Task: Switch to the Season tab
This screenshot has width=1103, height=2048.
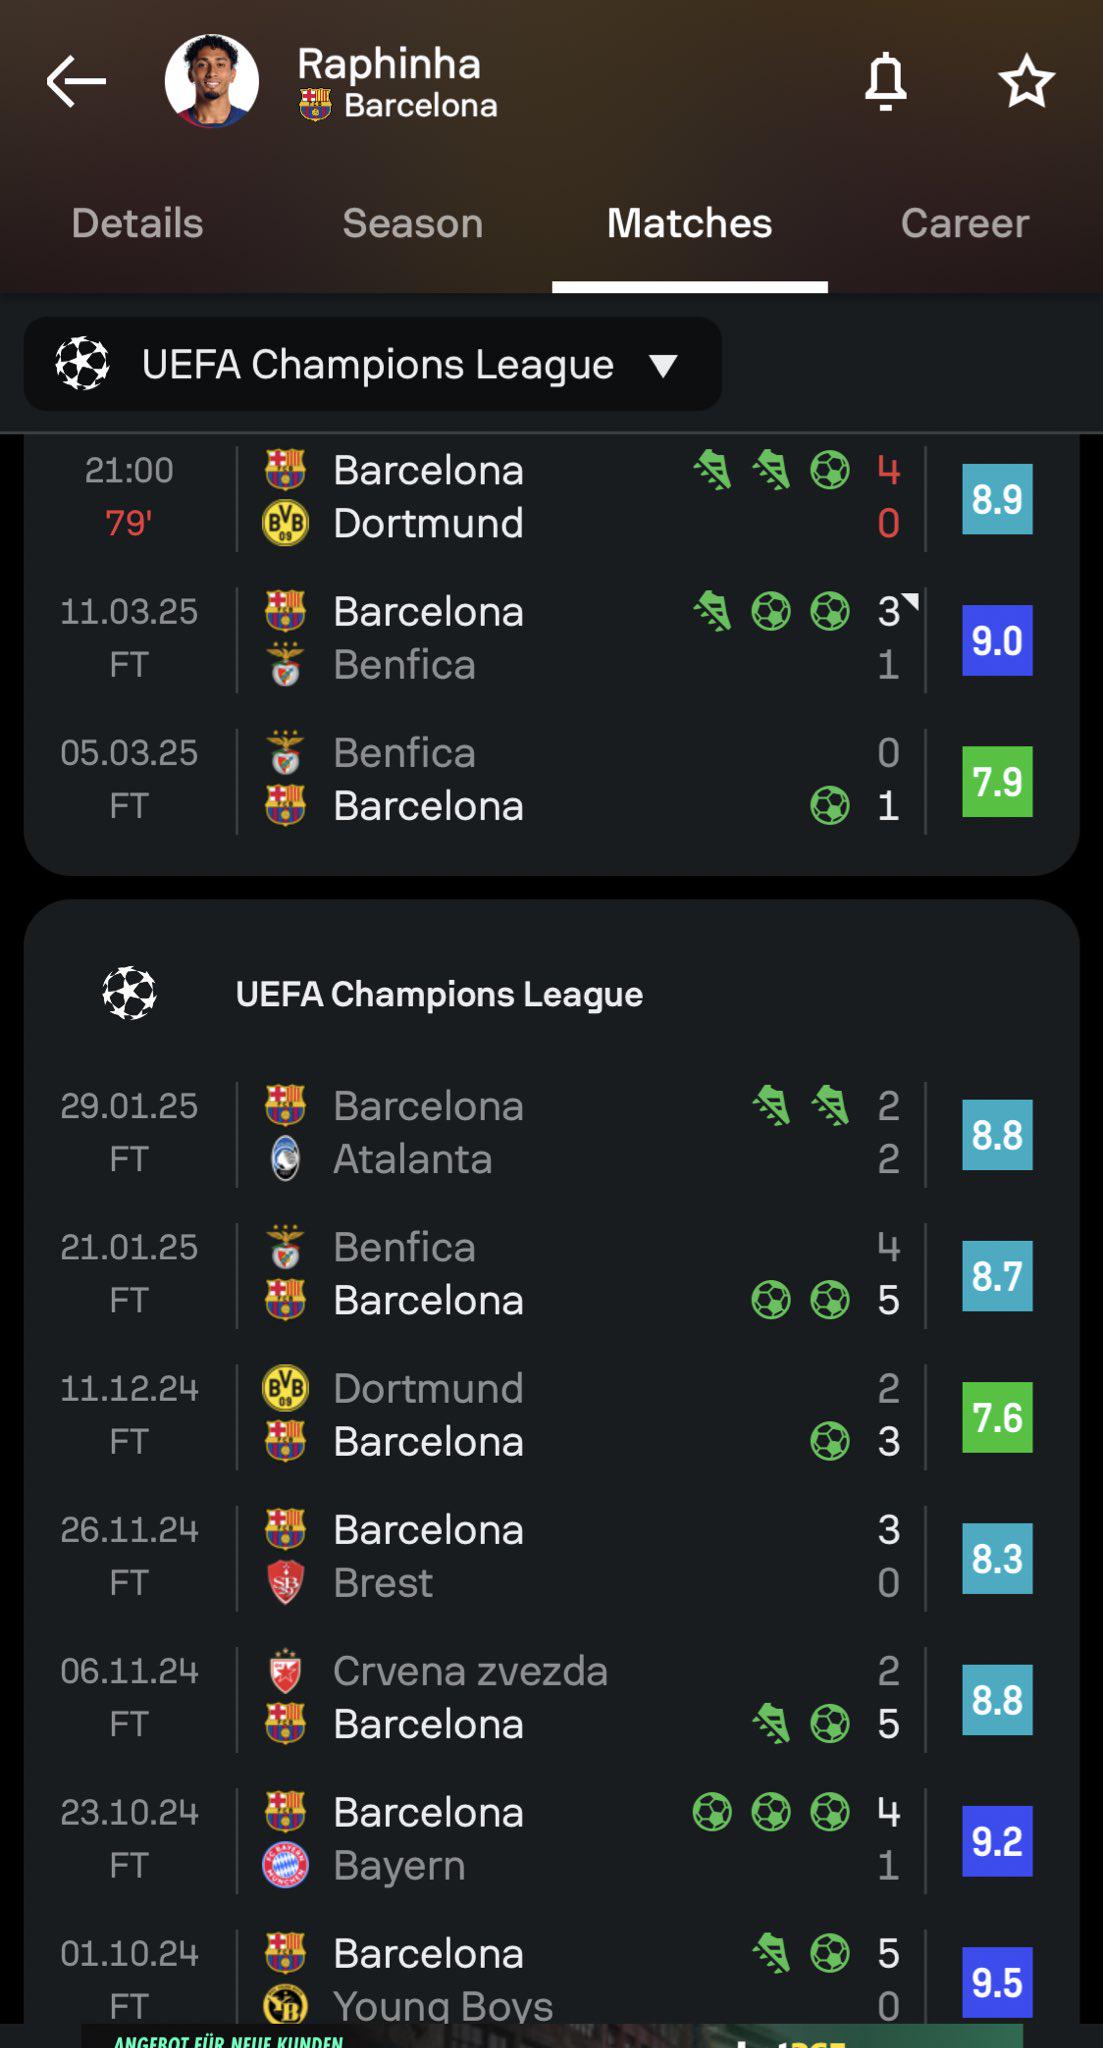Action: click(x=412, y=223)
